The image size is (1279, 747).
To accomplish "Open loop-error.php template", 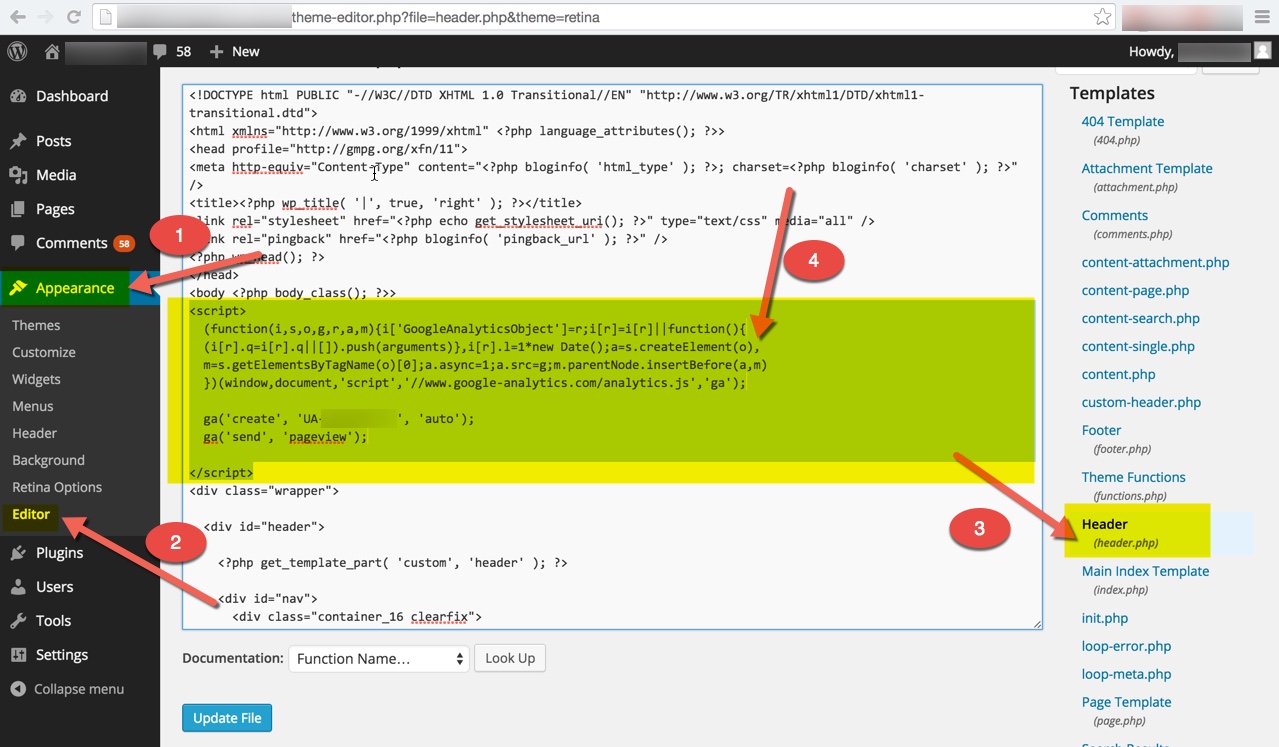I will pyautogui.click(x=1126, y=646).
